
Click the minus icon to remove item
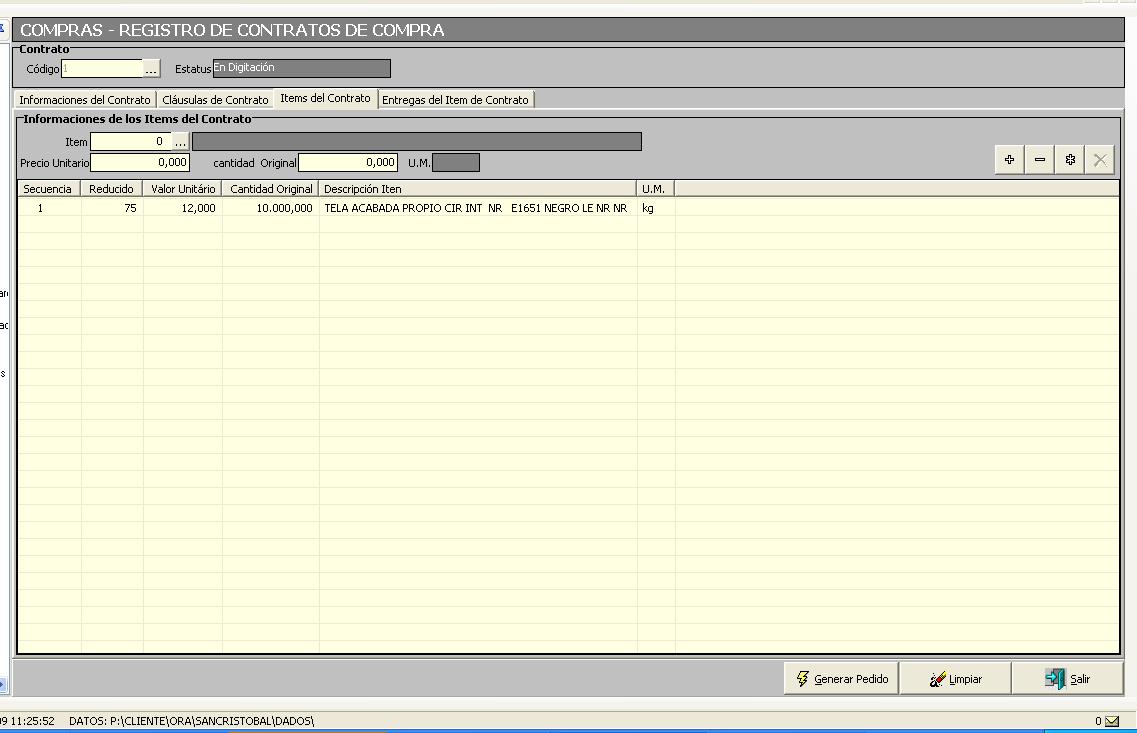(1040, 160)
